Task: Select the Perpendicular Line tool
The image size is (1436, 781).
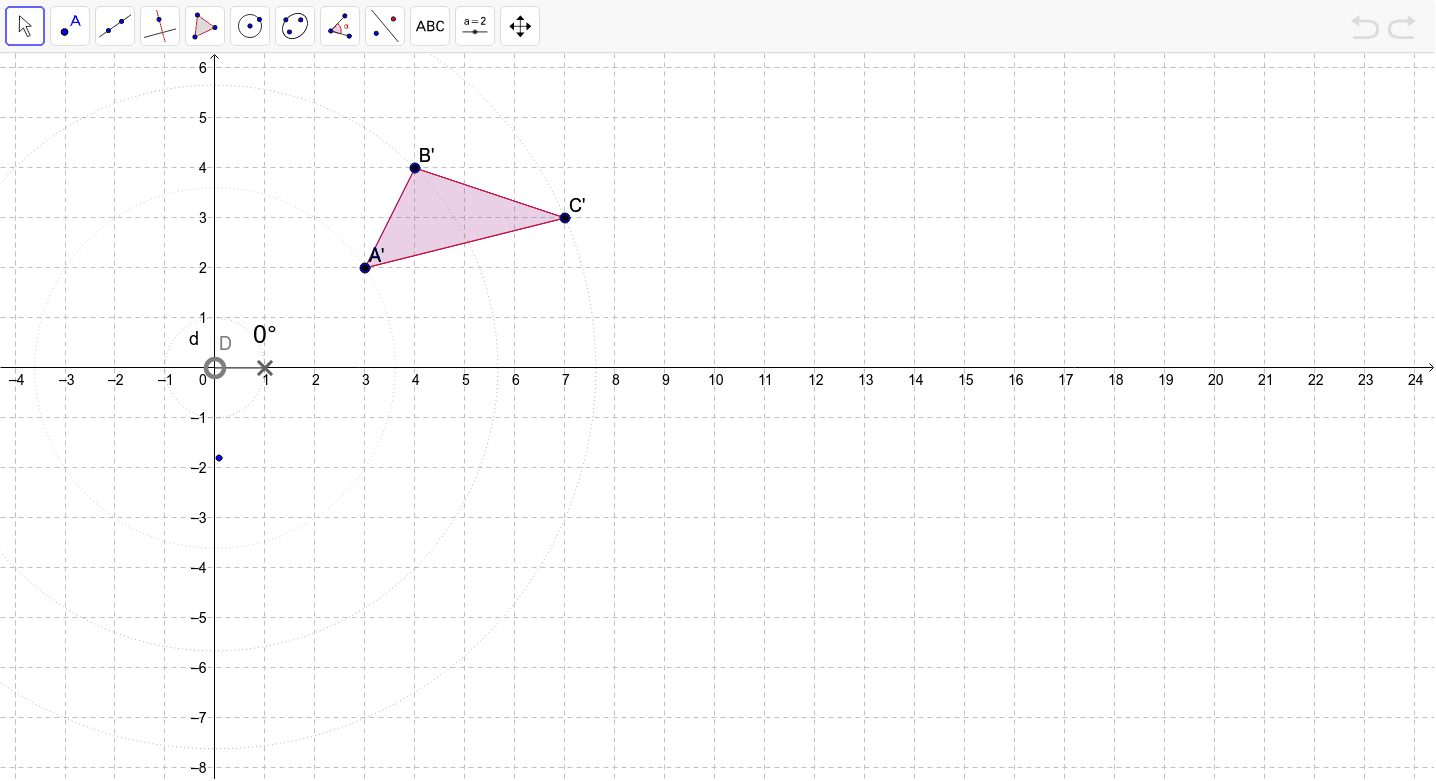Action: click(x=159, y=25)
